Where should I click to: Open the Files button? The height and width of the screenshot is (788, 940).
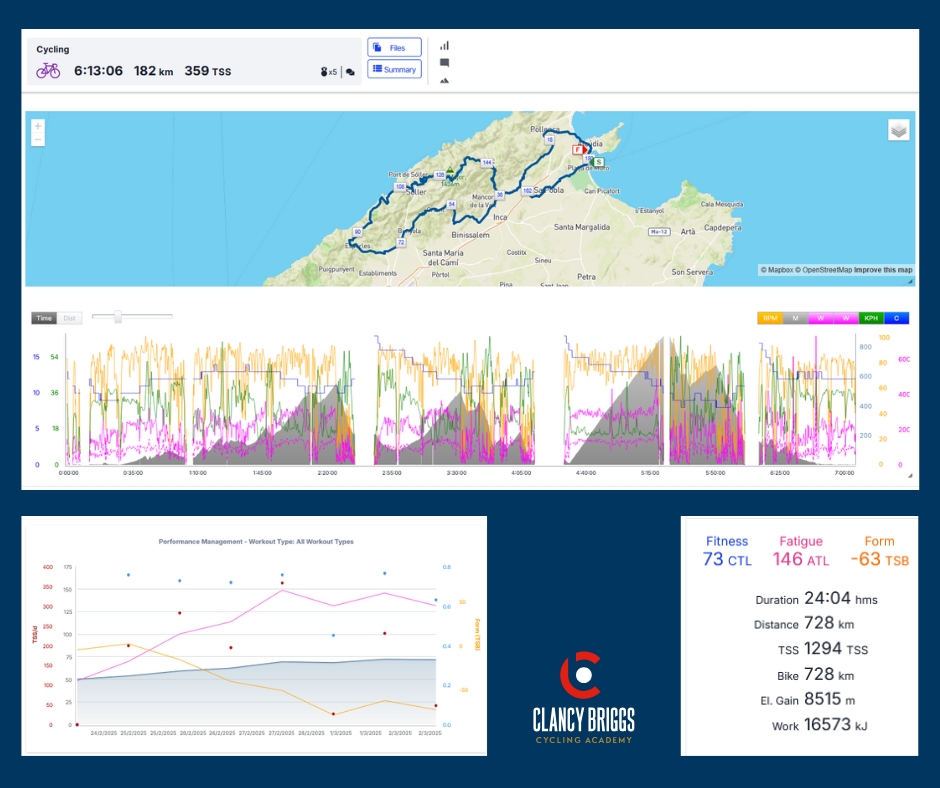pos(394,48)
